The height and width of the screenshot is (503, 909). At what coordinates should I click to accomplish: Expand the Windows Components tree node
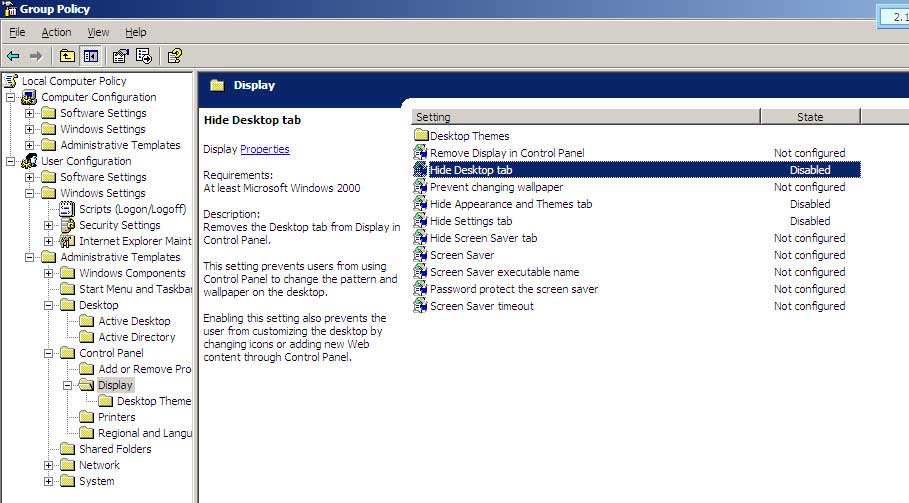(x=49, y=273)
